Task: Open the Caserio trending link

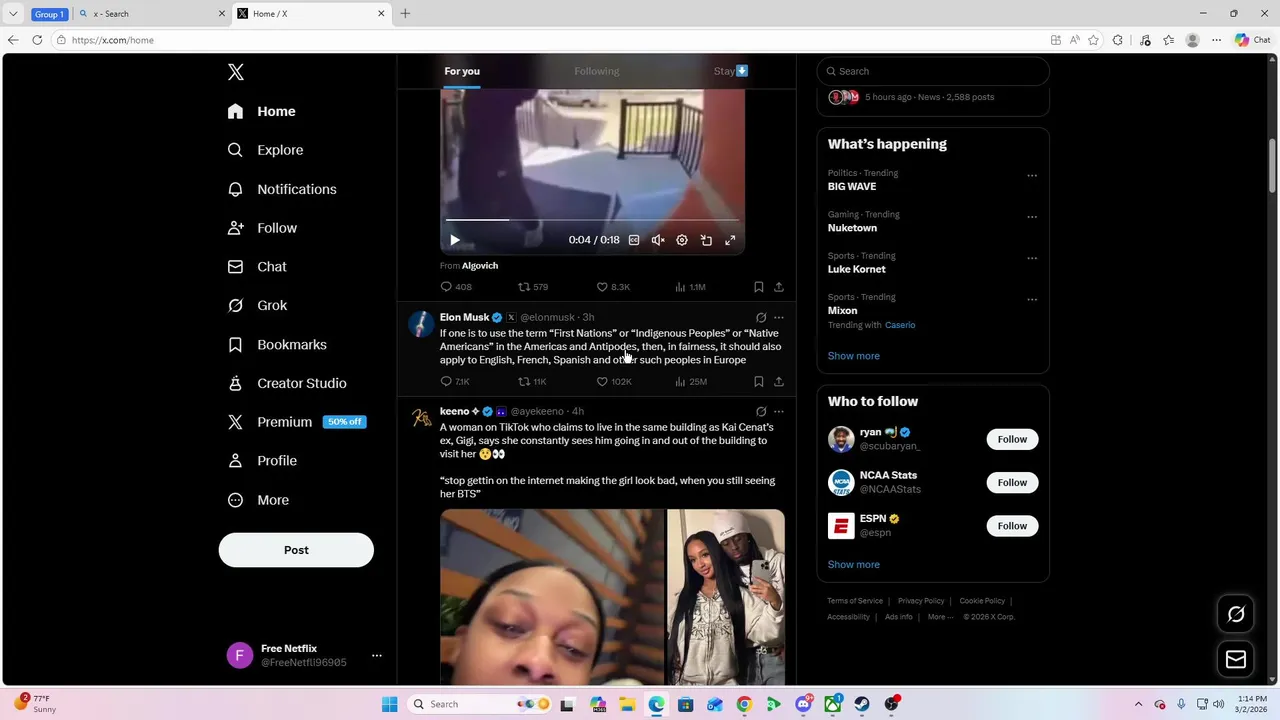Action: [x=900, y=325]
